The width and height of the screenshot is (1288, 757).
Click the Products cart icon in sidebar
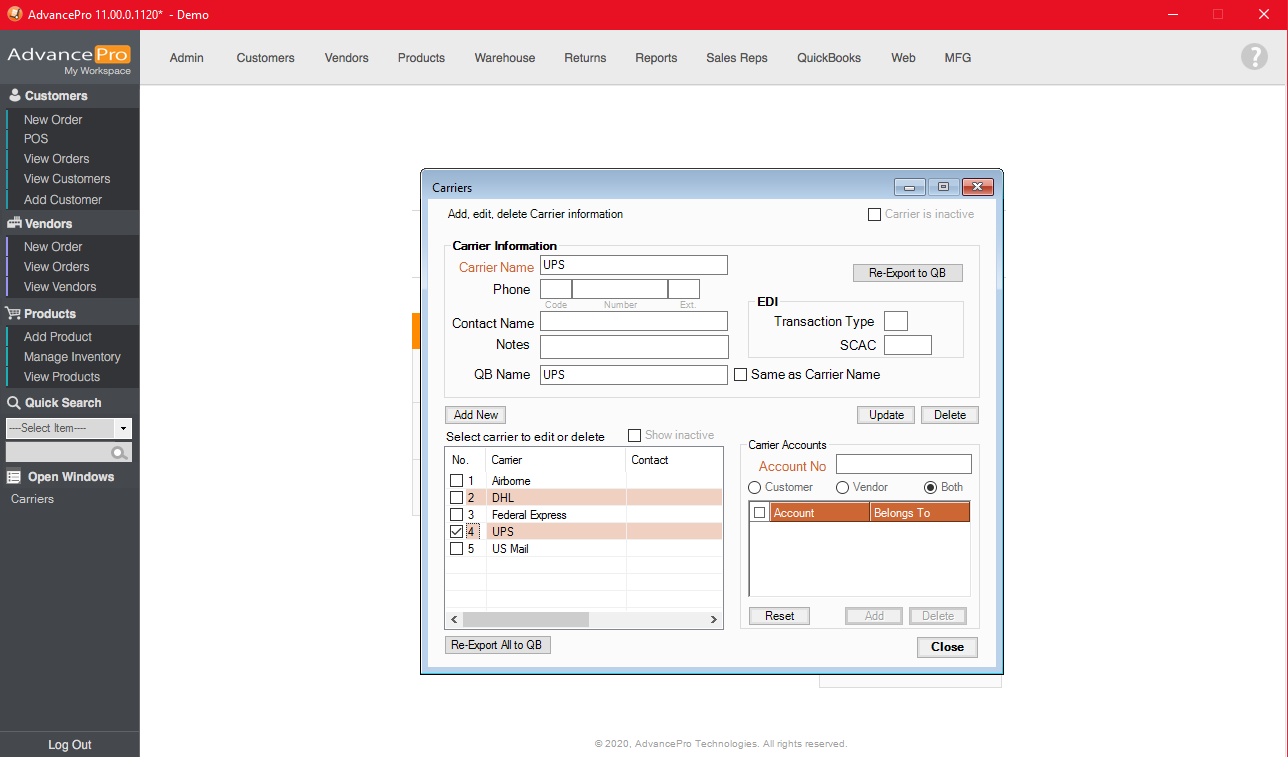point(14,314)
